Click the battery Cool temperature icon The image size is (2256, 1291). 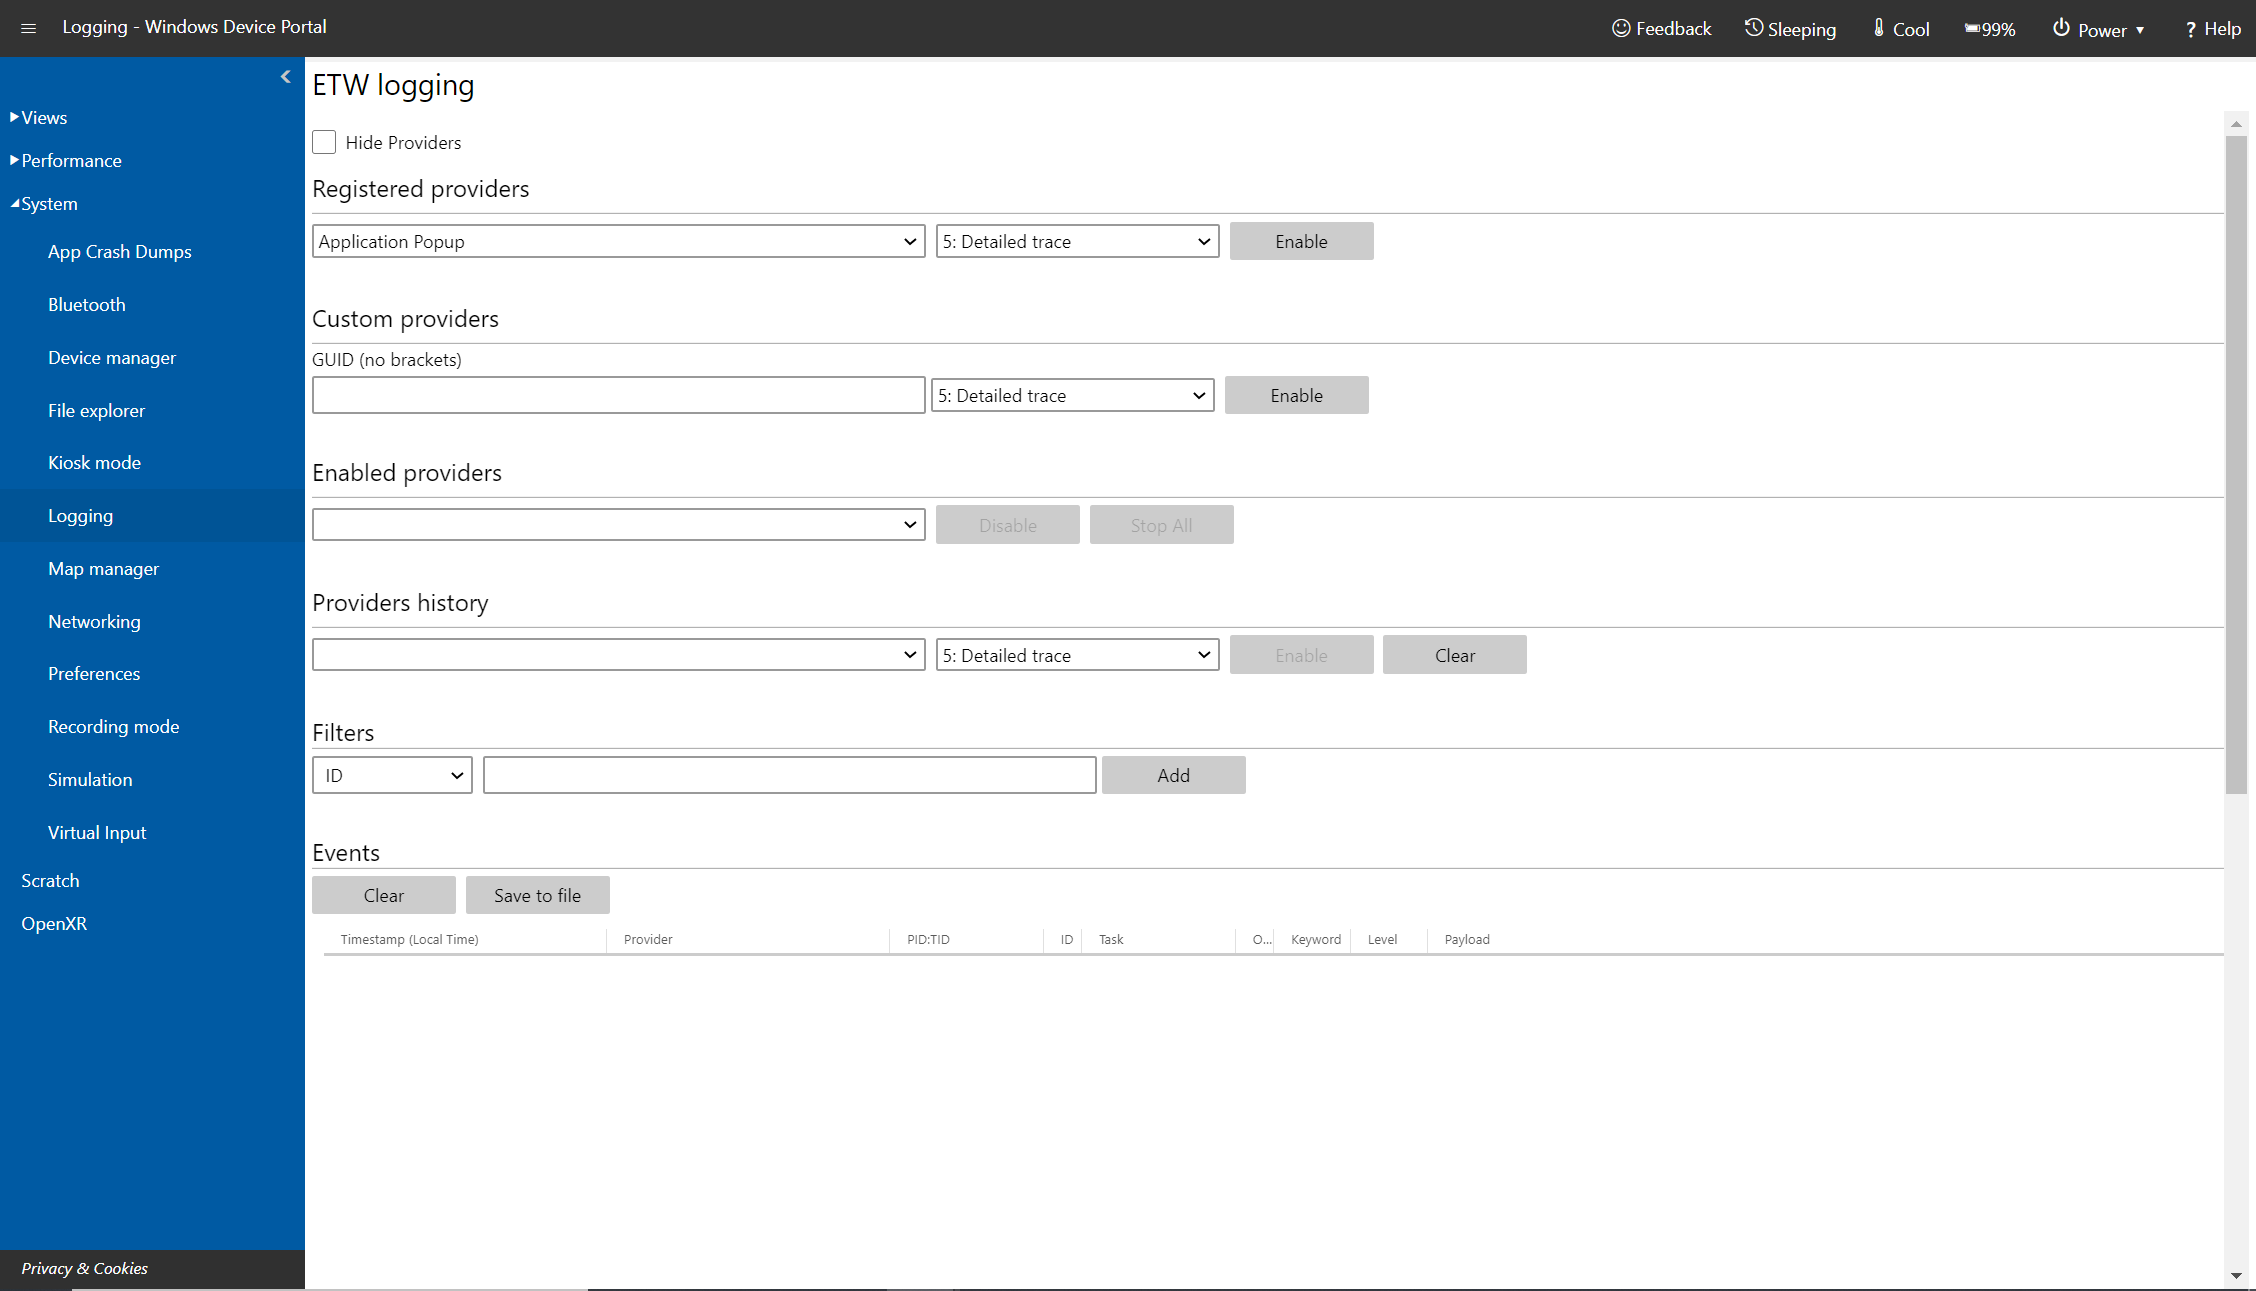point(1876,28)
